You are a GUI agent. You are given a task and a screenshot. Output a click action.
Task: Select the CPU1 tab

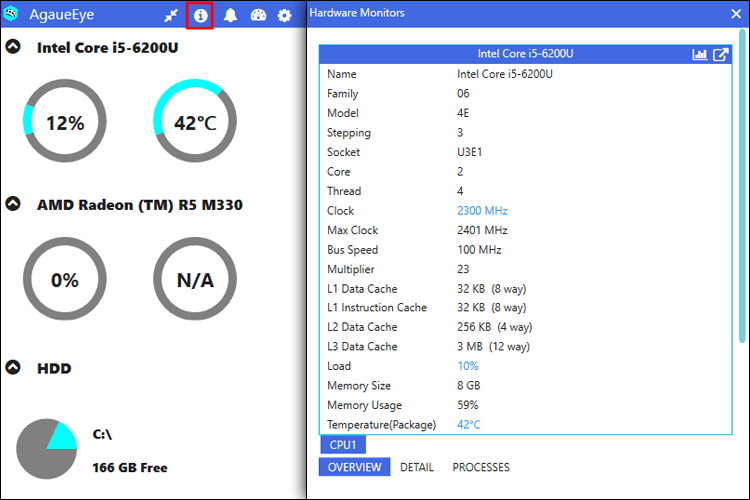pos(343,444)
